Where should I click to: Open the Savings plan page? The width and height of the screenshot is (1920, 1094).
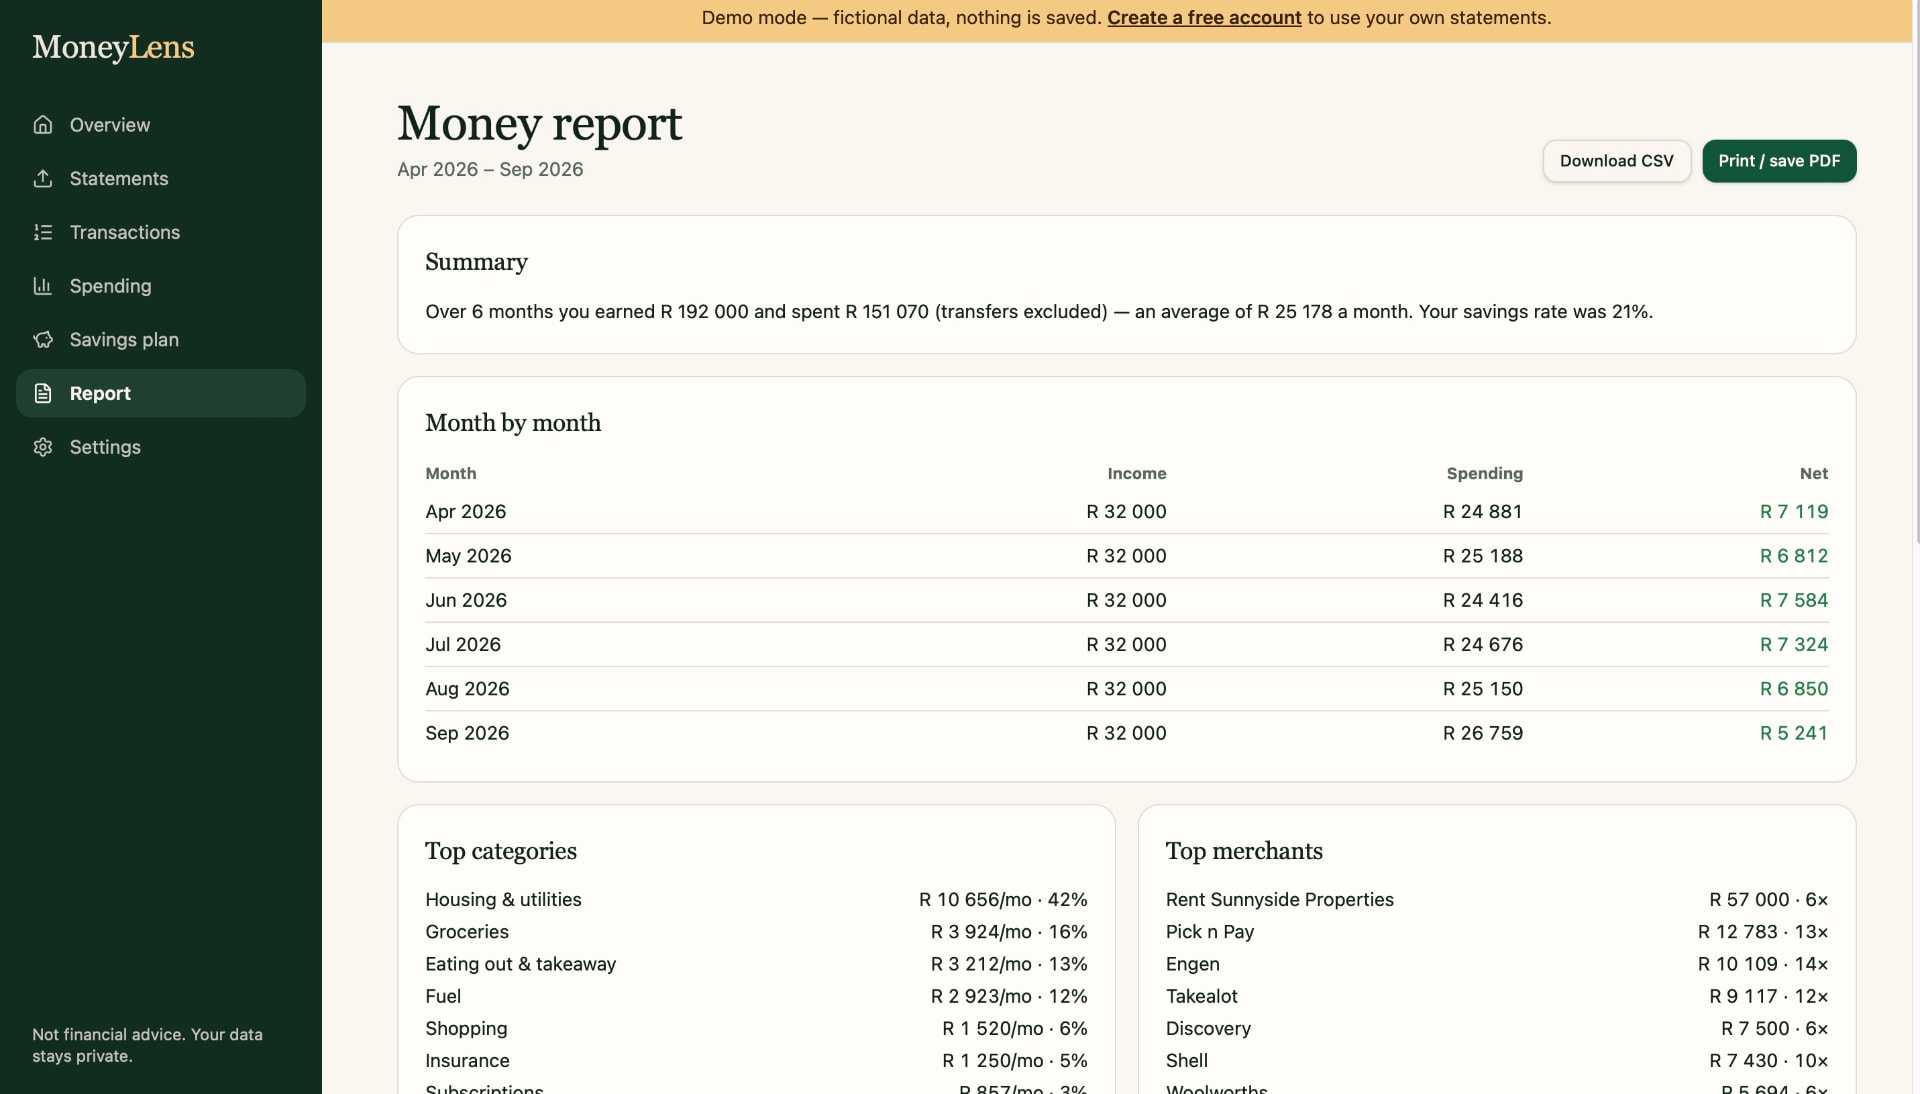click(x=161, y=340)
